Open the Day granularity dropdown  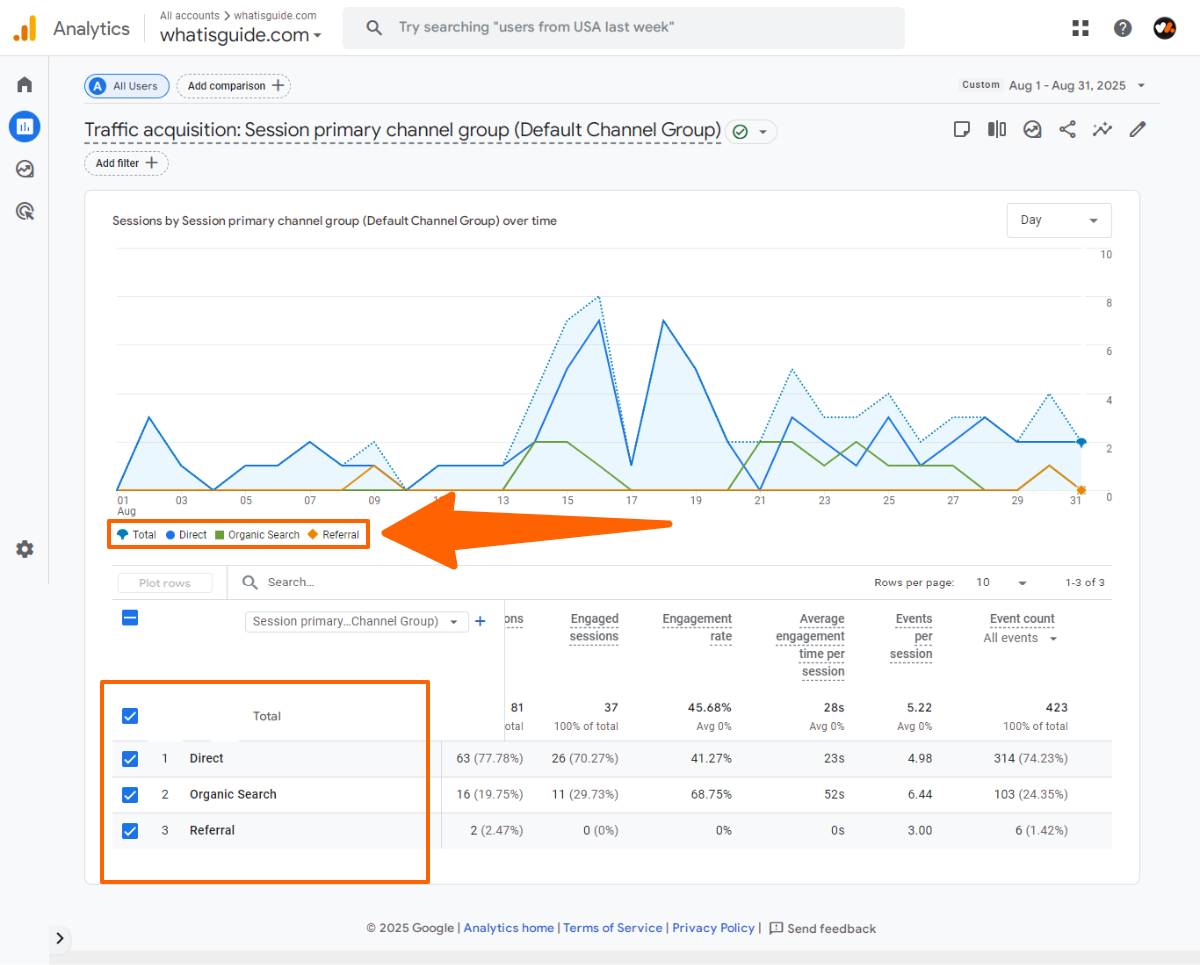(x=1059, y=220)
